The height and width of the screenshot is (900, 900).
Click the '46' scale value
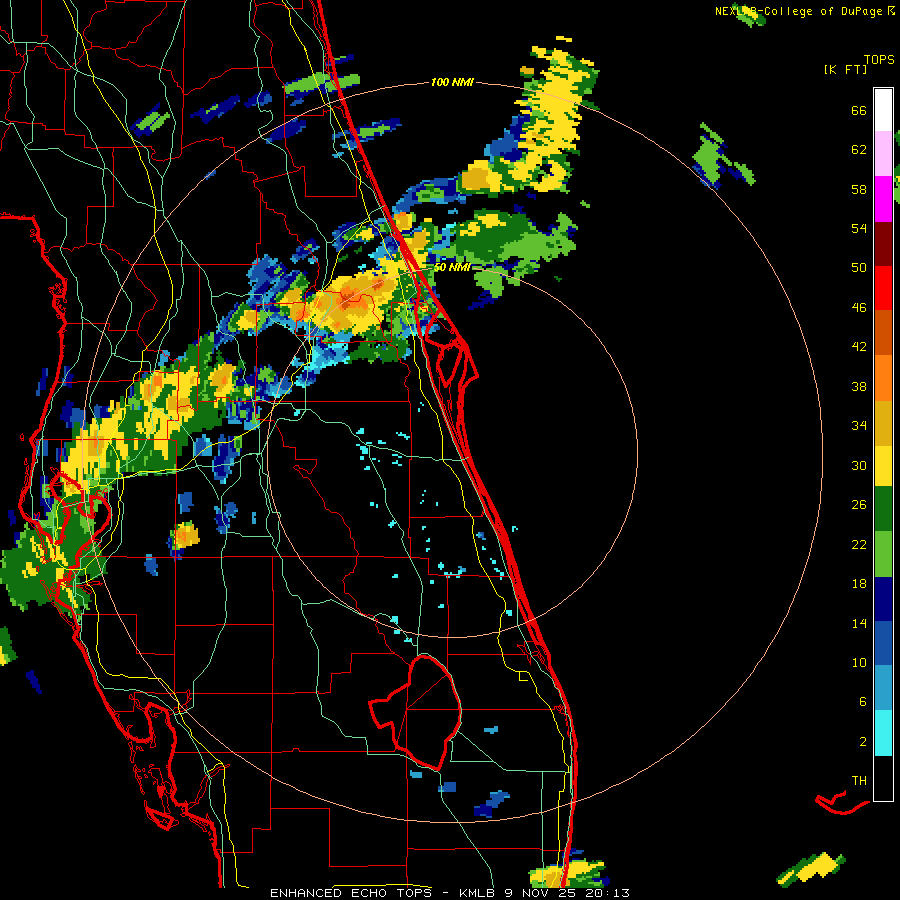[859, 308]
